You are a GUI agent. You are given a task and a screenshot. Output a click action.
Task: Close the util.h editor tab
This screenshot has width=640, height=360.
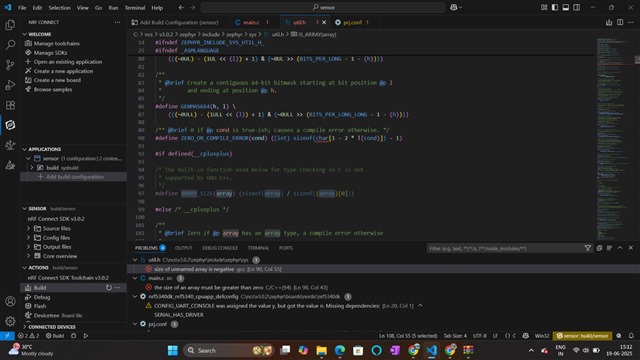point(324,22)
